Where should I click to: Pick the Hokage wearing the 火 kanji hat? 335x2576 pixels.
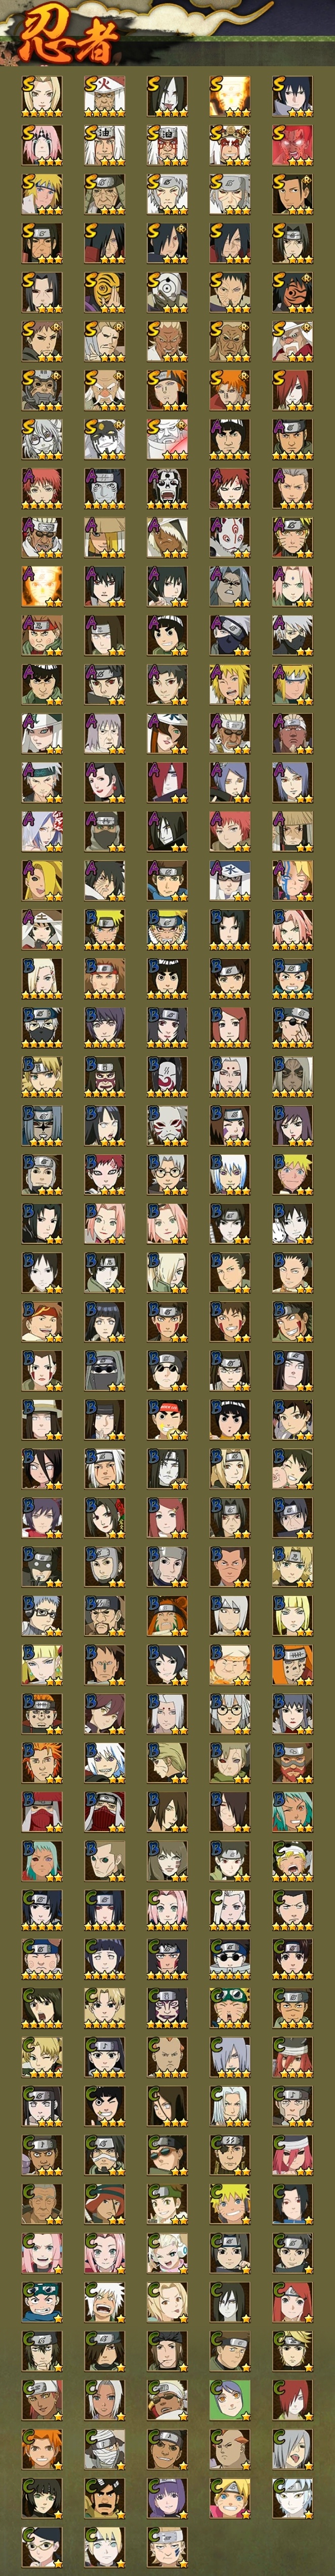pyautogui.click(x=104, y=95)
